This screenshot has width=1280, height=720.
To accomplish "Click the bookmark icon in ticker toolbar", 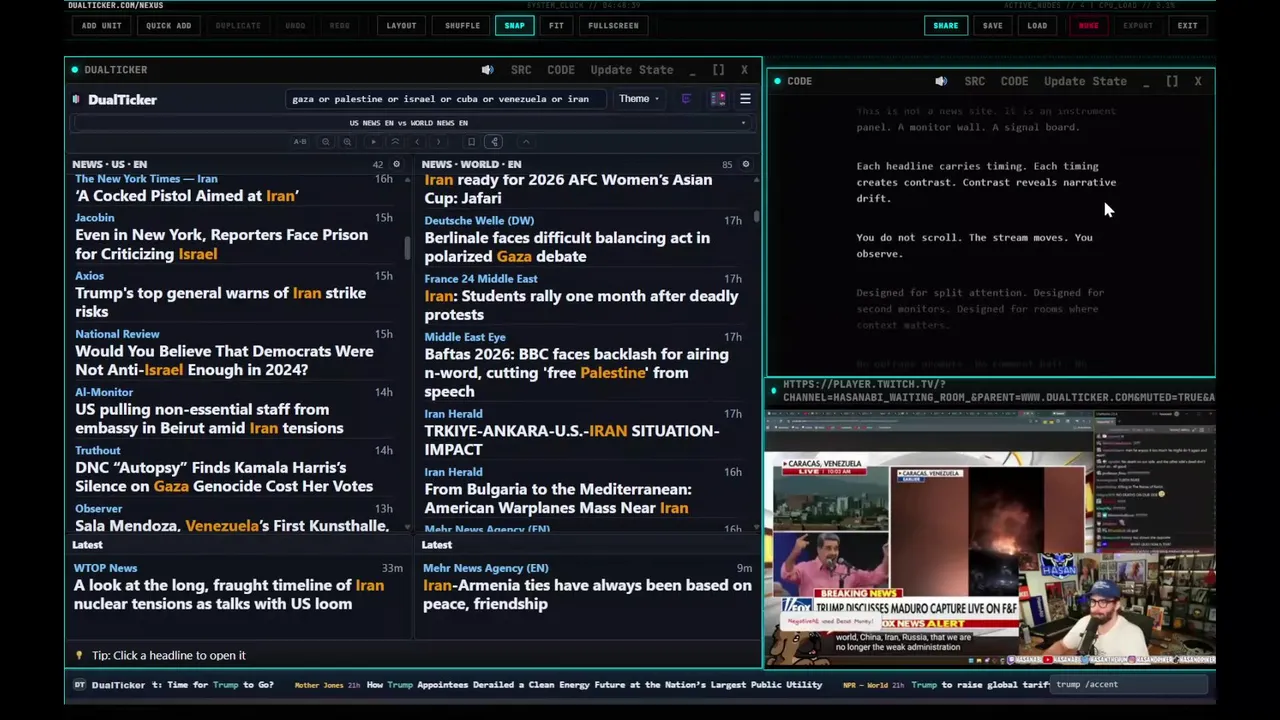I will tap(471, 142).
